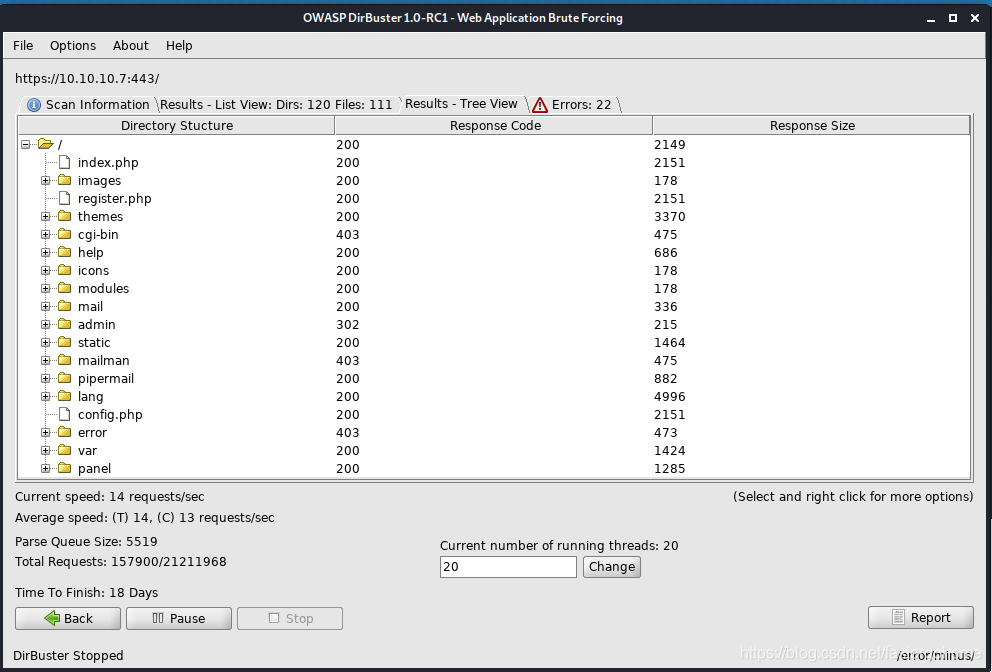Click the folder icon beside var
Viewport: 992px width, 672px height.
[64, 451]
